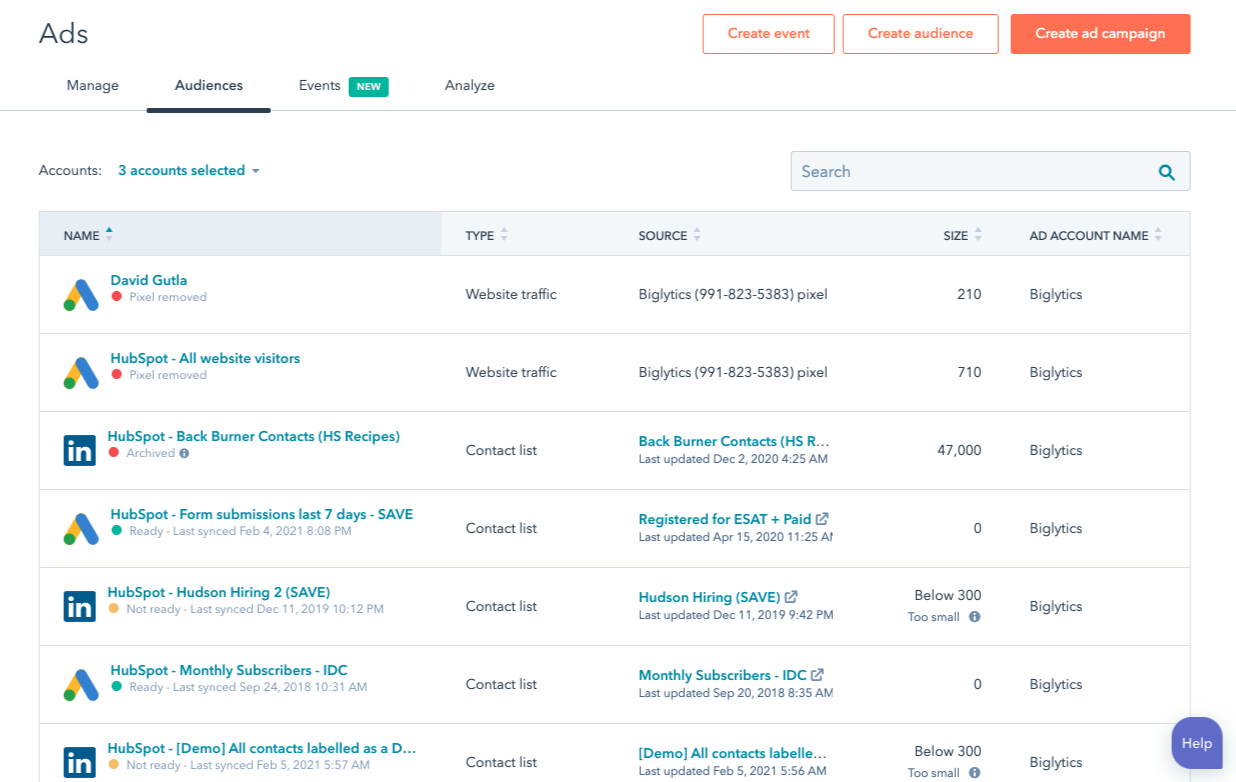This screenshot has width=1236, height=782.
Task: Select the LinkedIn icon for HubSpot - Hudson Hiring 2
Action: (80, 606)
